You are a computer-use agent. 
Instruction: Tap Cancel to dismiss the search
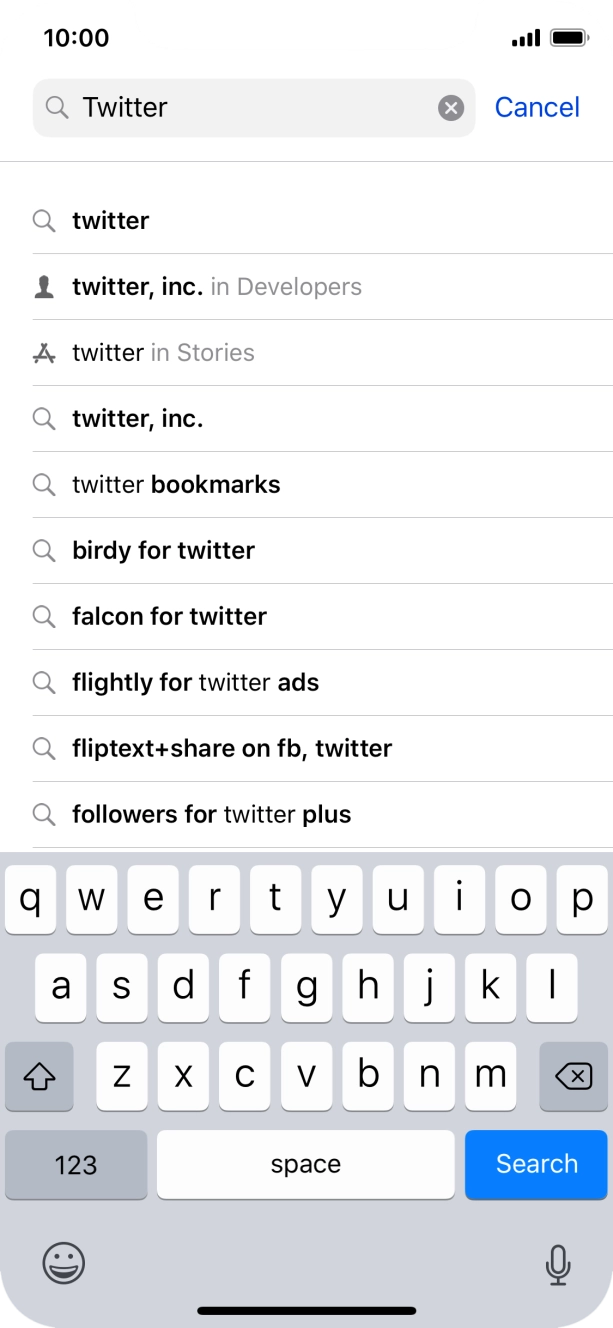[x=537, y=107]
